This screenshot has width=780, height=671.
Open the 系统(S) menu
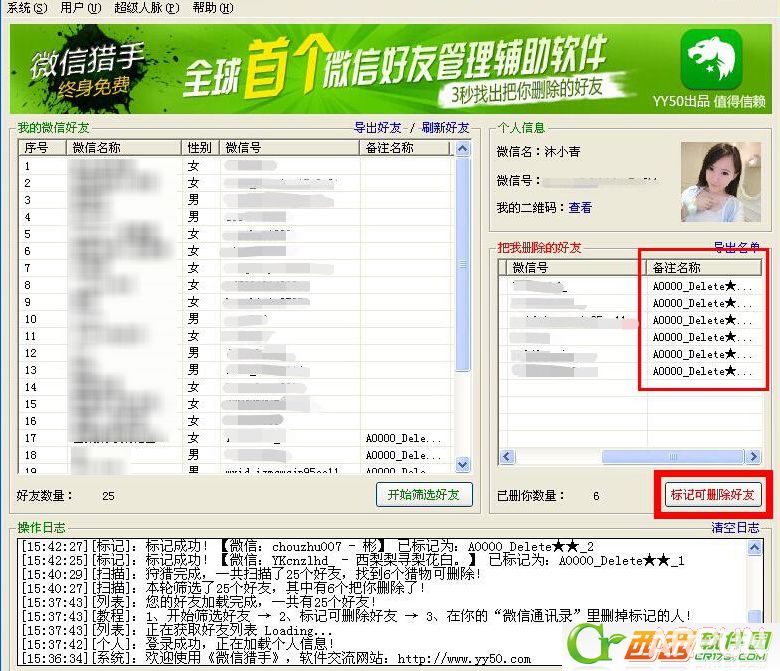click(27, 8)
